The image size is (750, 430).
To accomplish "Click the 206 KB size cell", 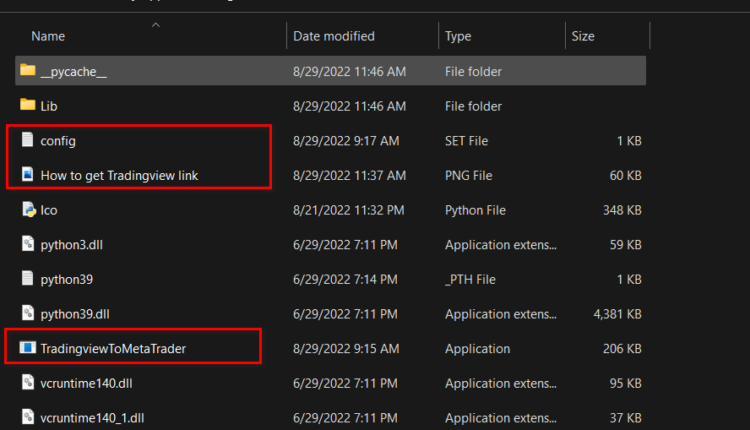I will coord(622,349).
